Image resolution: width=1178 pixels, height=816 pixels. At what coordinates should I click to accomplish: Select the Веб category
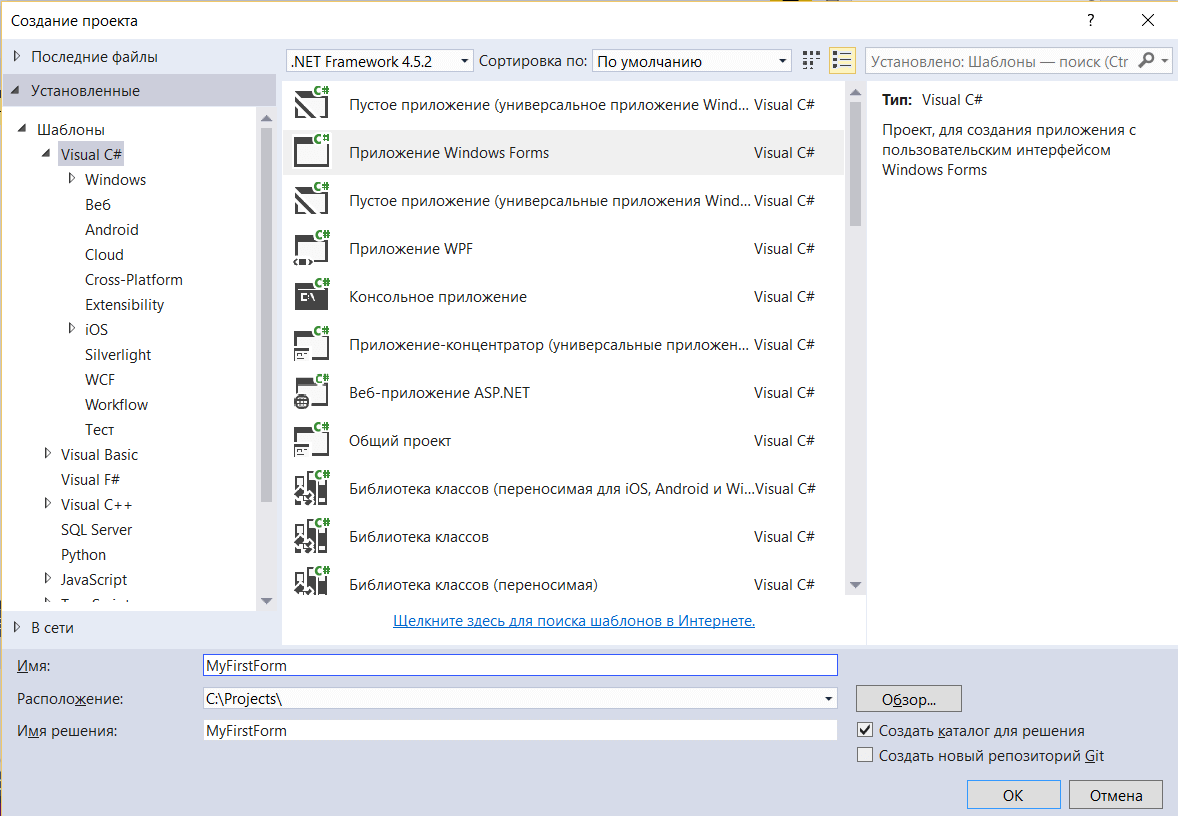click(98, 204)
